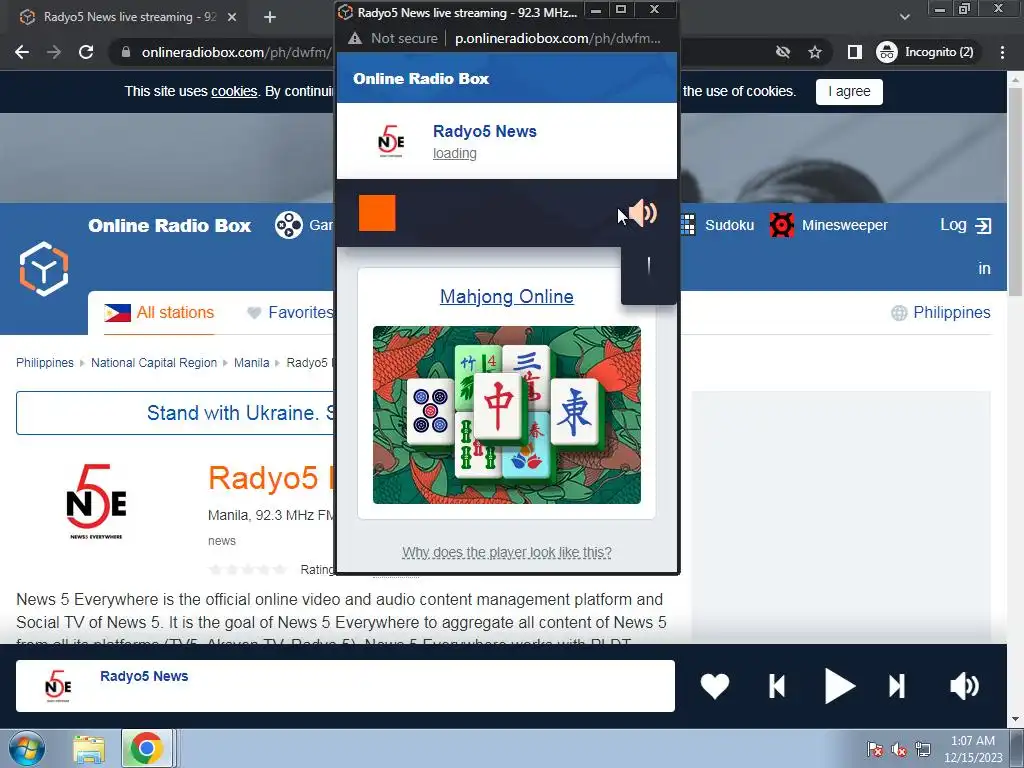Toggle the browser side panel icon
The height and width of the screenshot is (768, 1024).
click(854, 52)
